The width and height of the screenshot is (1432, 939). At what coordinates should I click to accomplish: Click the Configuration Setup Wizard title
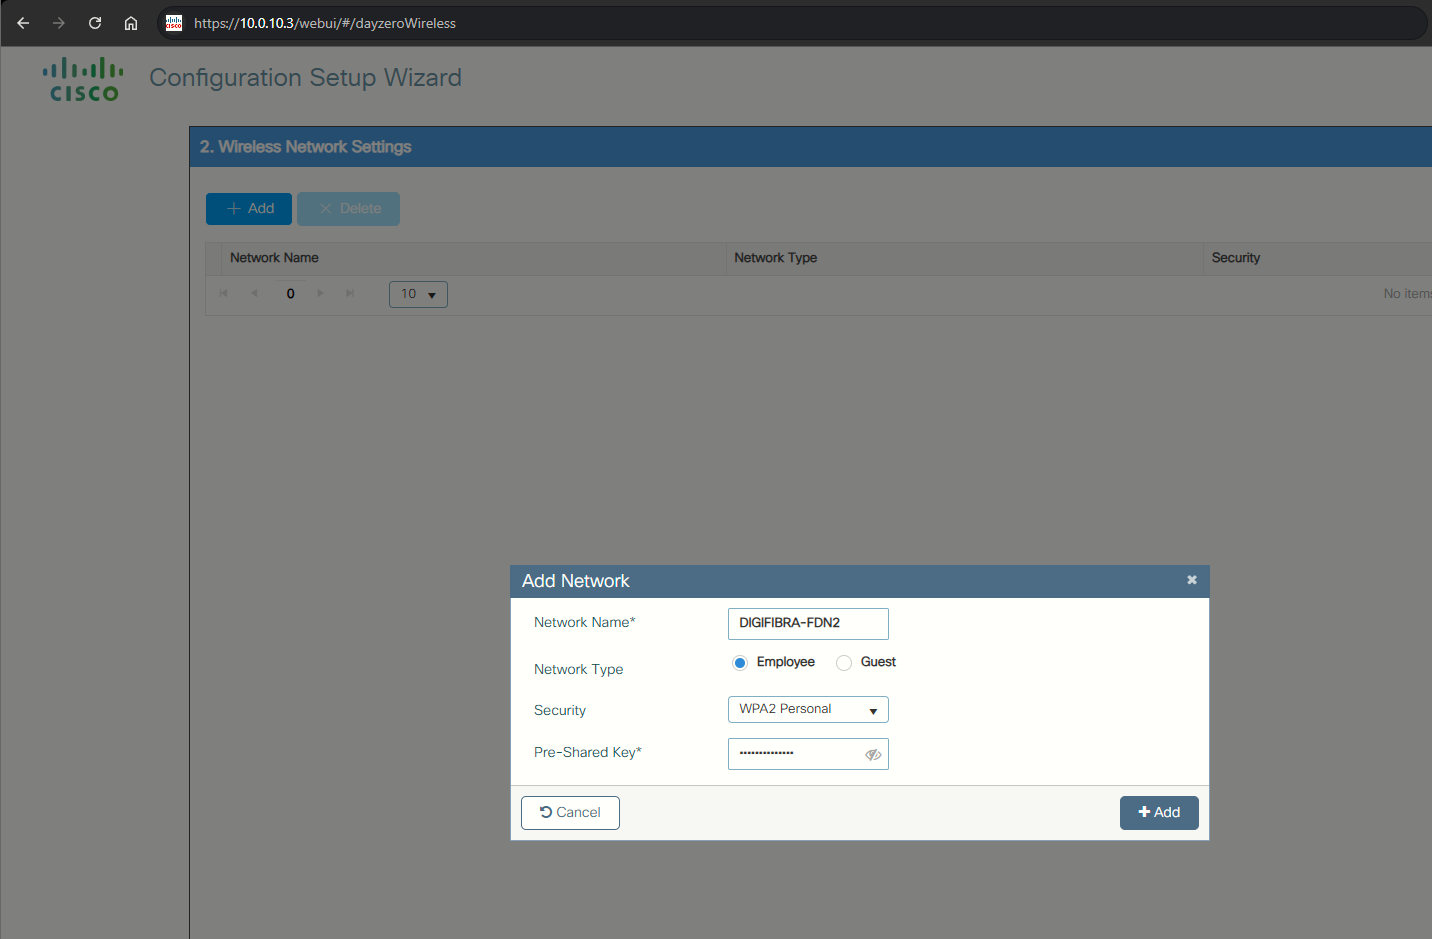coord(305,78)
